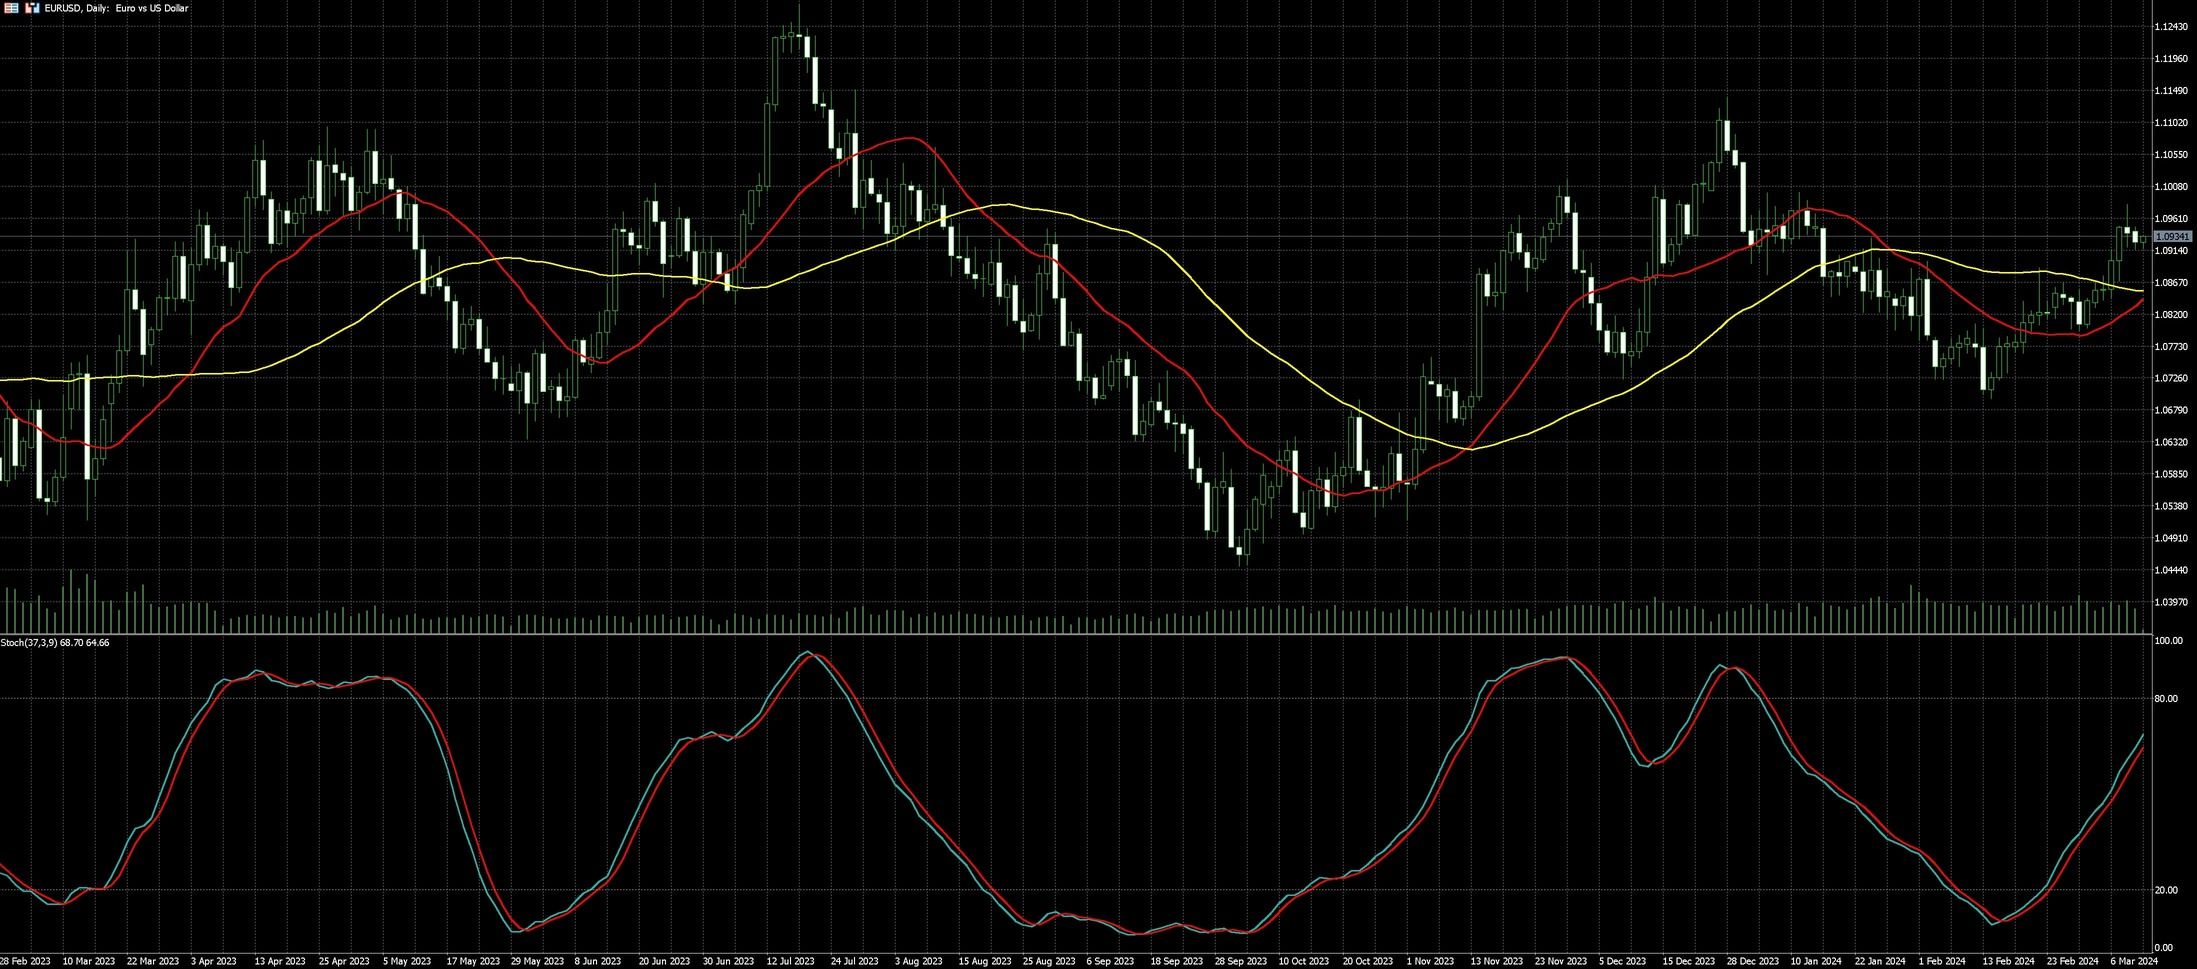Open the one-click trading panel icon
Screen dimensions: 2197x969
coord(32,8)
